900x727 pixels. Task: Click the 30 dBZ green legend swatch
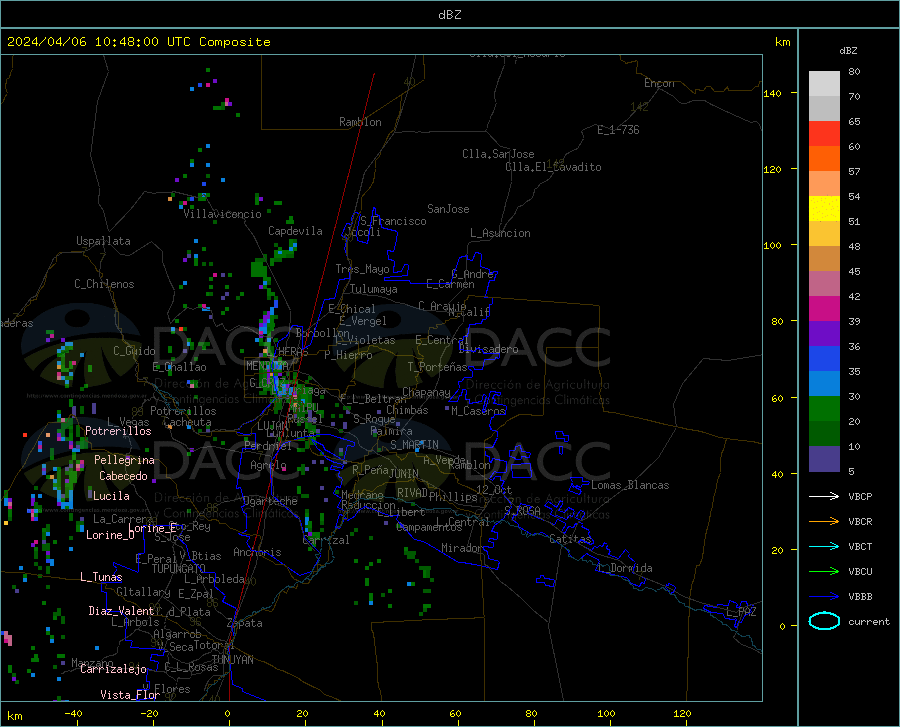[x=824, y=409]
